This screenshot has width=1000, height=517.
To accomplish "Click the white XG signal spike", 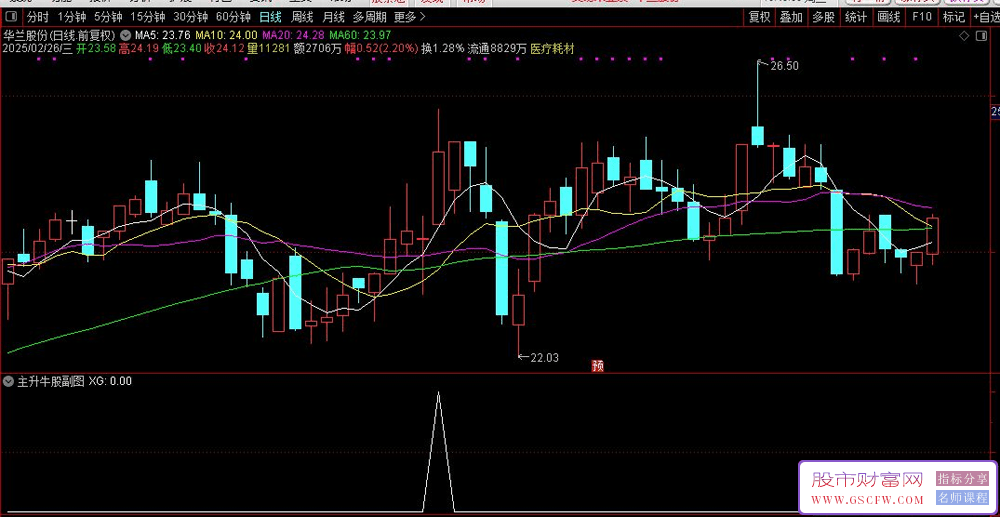I will click(x=438, y=451).
